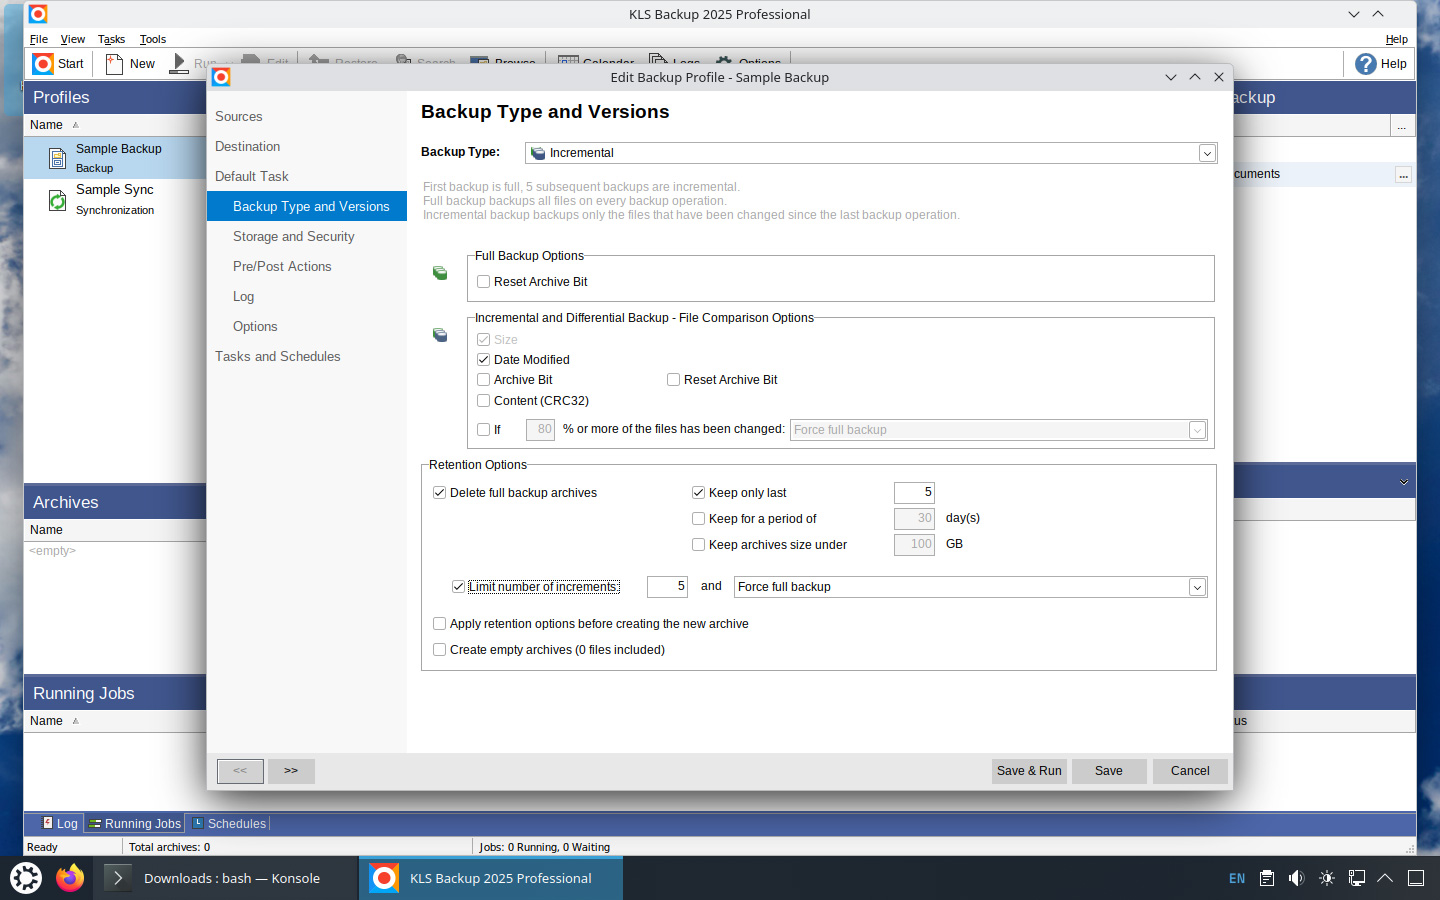Open the File menu
This screenshot has height=900, width=1440.
[39, 39]
